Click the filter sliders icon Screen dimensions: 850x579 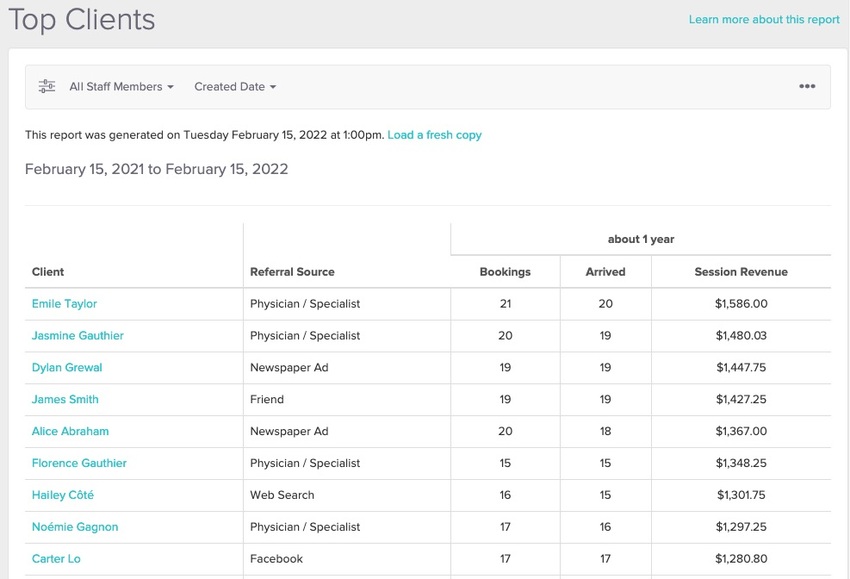[47, 86]
